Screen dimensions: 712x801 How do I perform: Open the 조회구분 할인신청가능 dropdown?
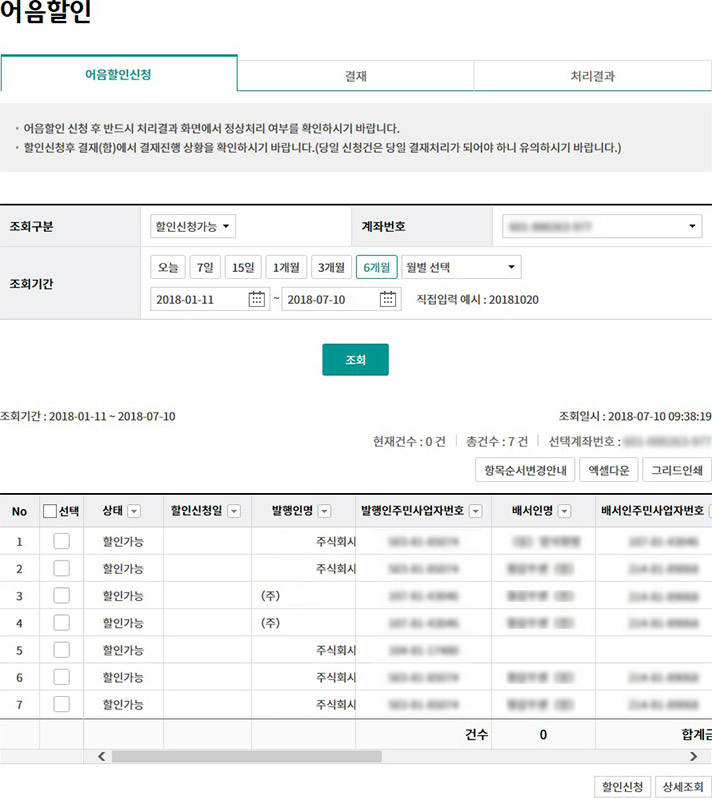(193, 227)
